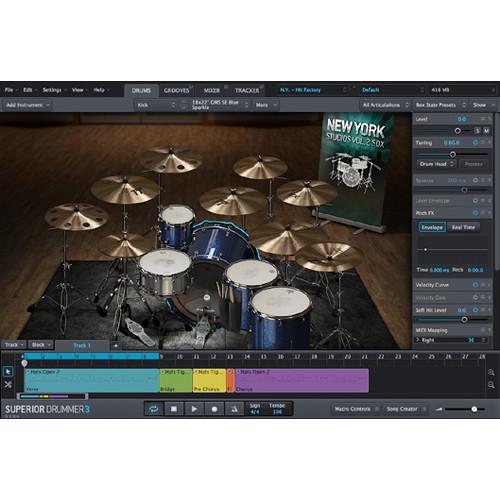Select the DRUMS tab
The image size is (500, 500).
coord(141,90)
